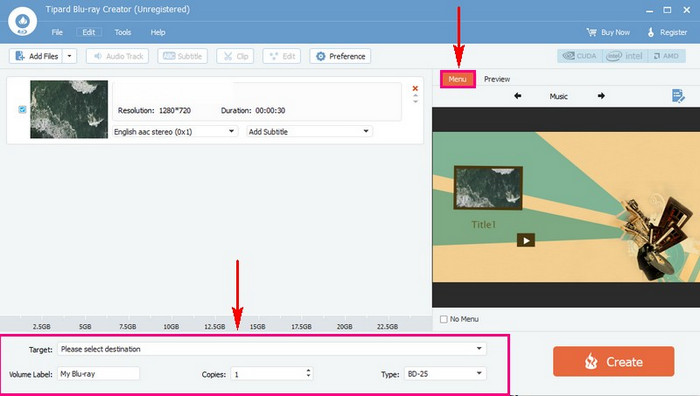Open the Type BD-25 dropdown
The image size is (700, 396).
point(445,374)
